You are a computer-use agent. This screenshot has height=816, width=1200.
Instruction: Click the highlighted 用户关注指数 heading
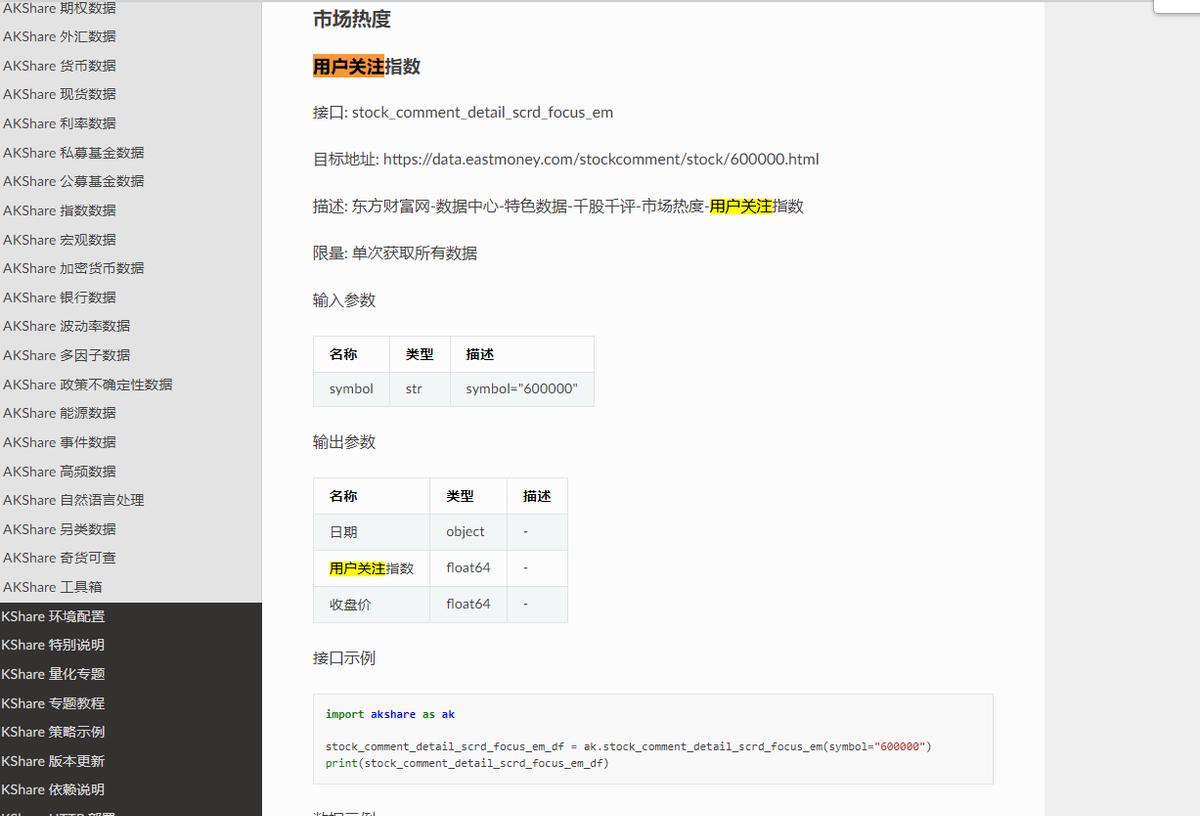click(367, 66)
